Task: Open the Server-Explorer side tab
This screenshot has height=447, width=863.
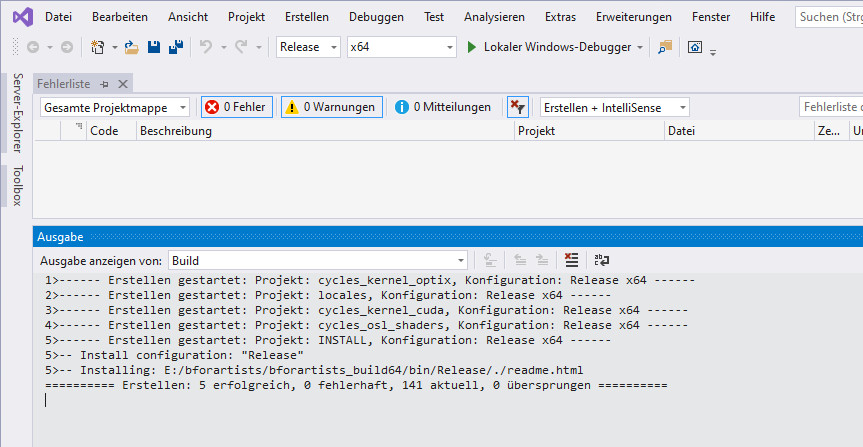Action: [x=18, y=113]
